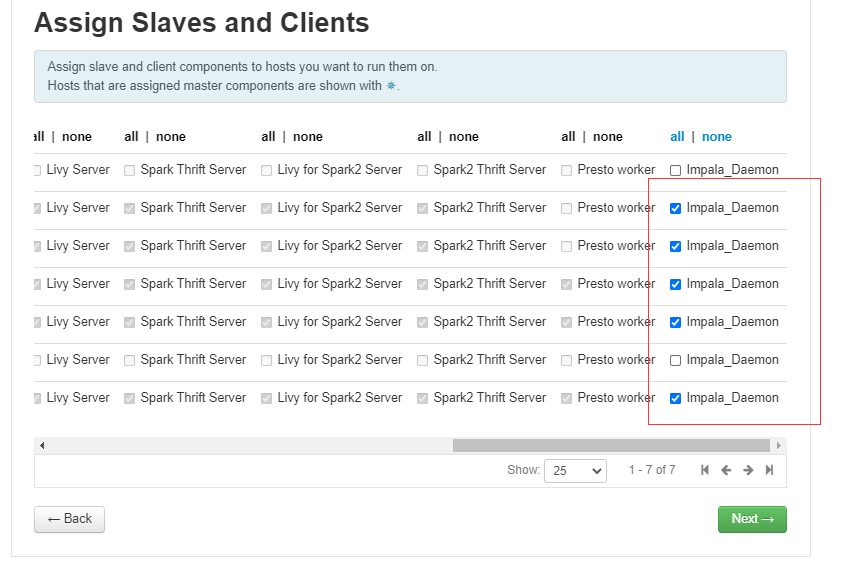Click the horizontal scrollbar thumb
This screenshot has height=567, width=856.
(611, 445)
